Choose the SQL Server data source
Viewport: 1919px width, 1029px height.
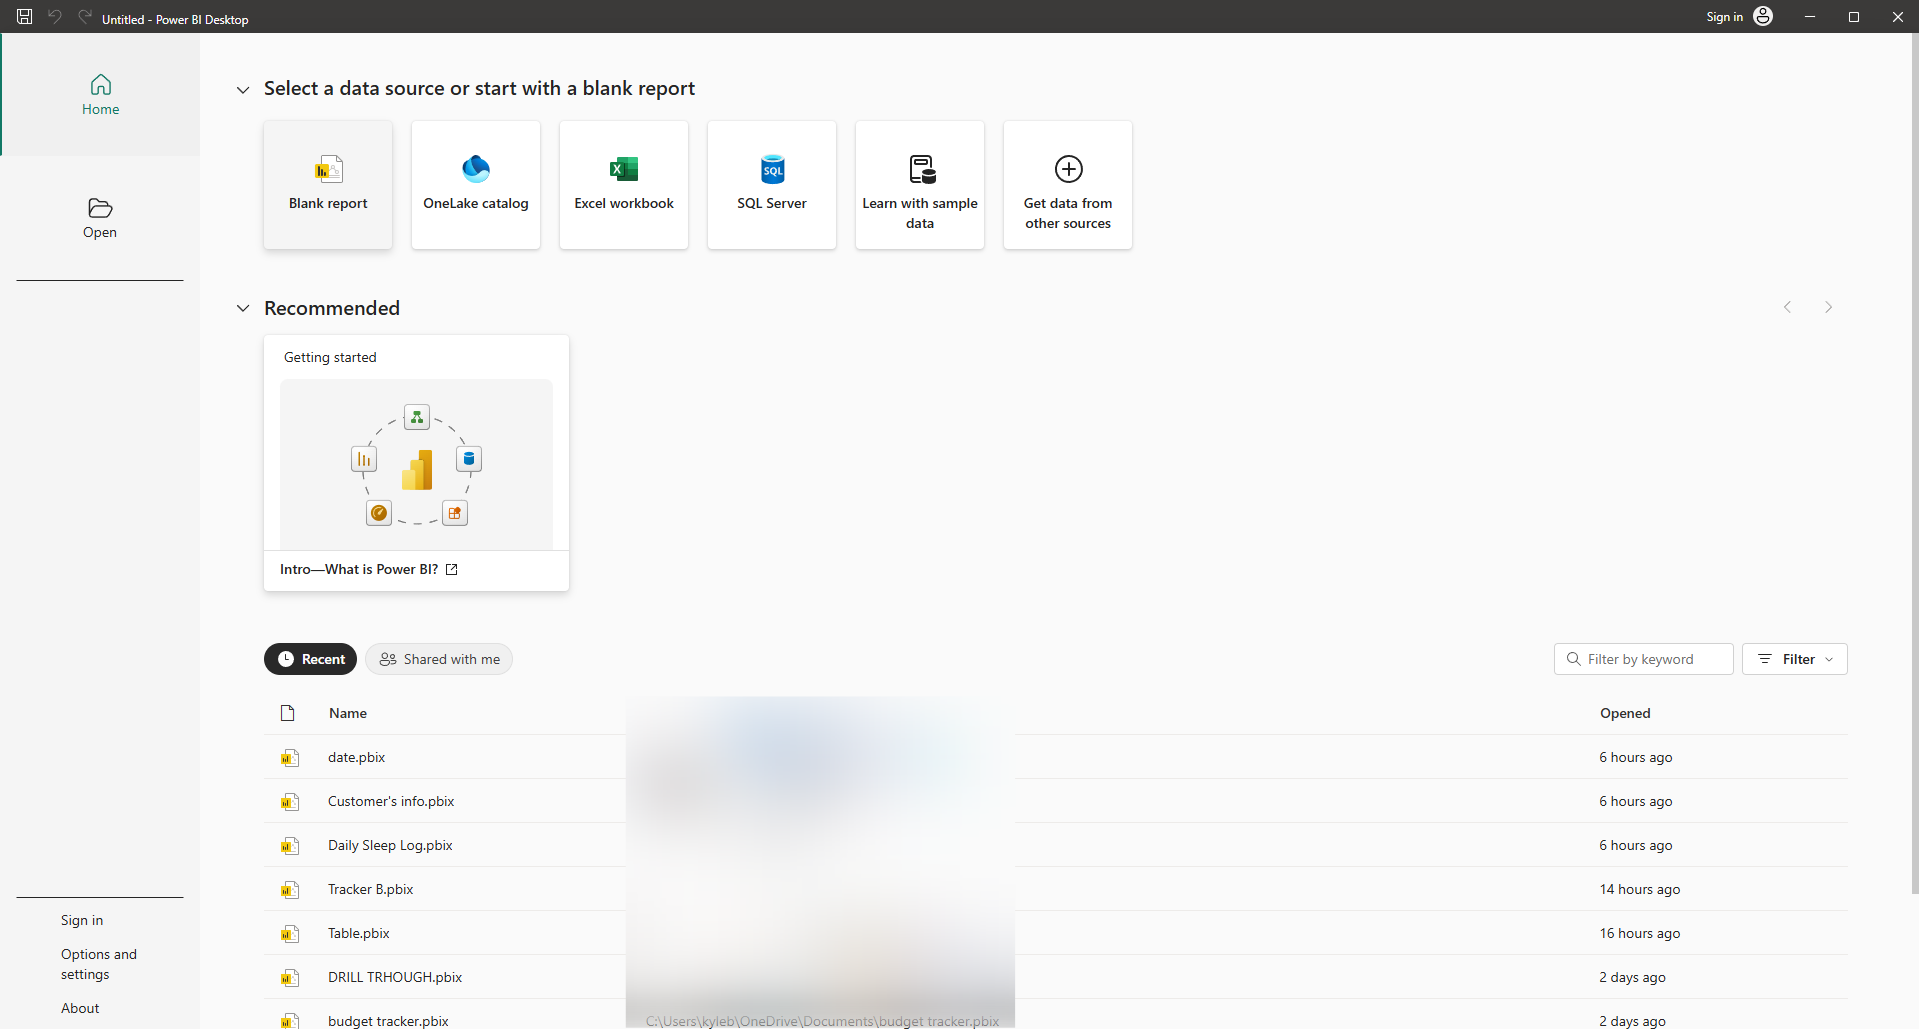(772, 185)
